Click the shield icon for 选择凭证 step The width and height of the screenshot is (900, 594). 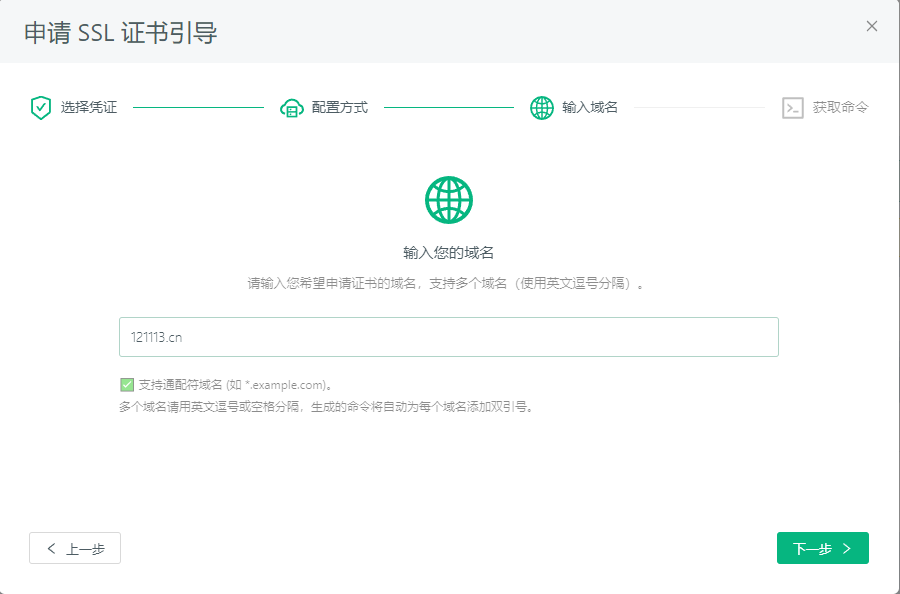(x=40, y=108)
